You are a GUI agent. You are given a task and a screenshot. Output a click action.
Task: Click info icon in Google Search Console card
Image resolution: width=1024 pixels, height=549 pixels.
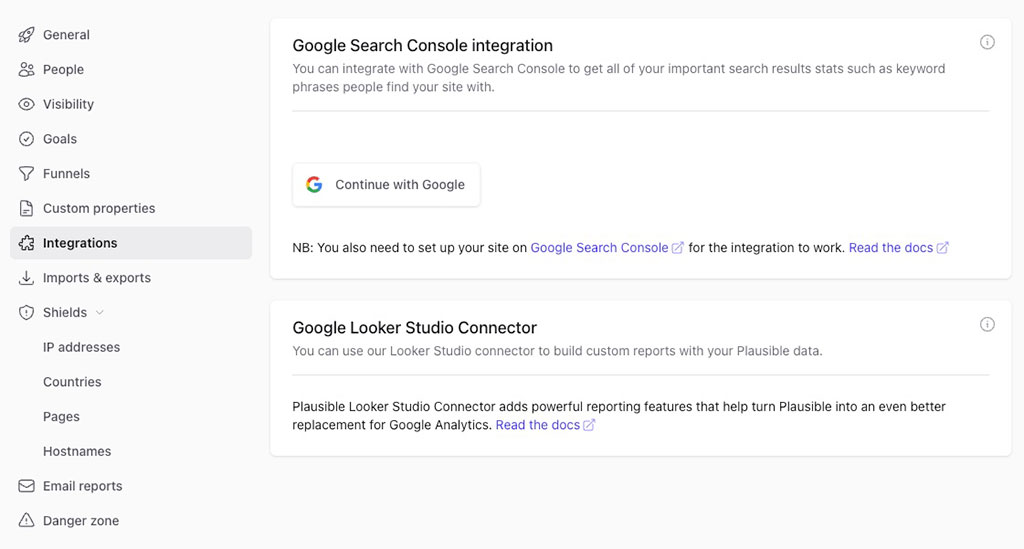987,42
